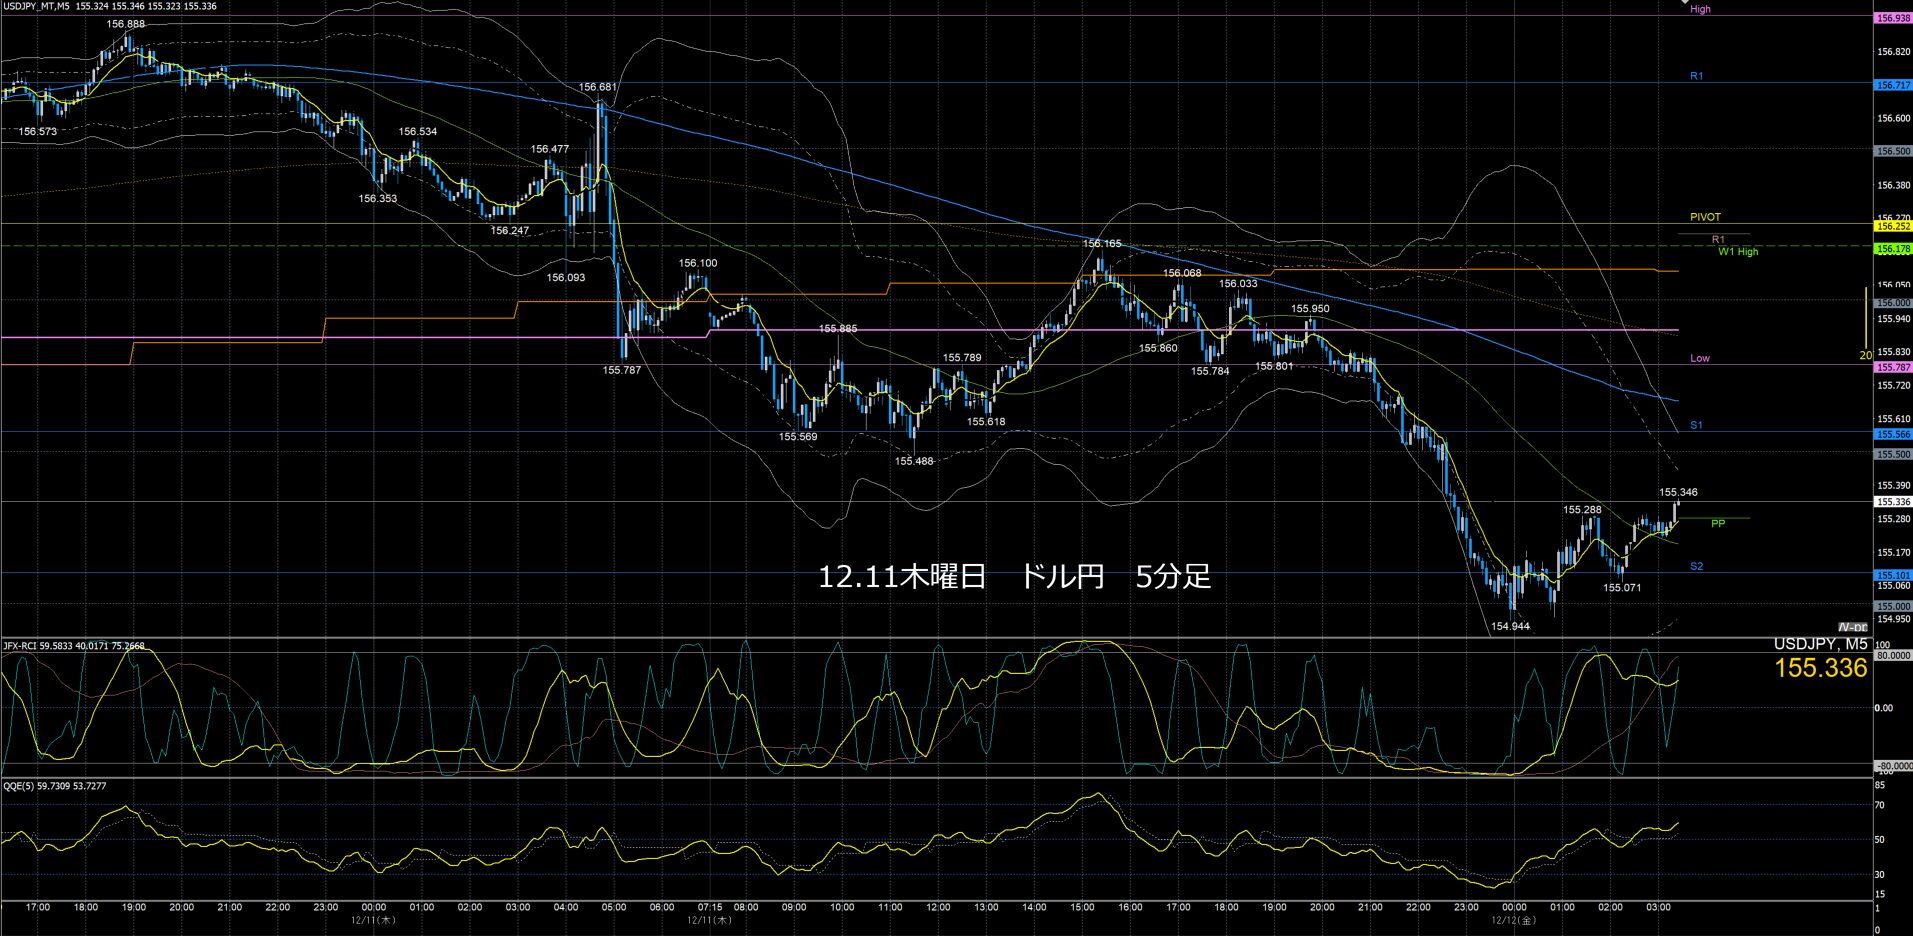Click the white diamond marker above High label
1913x936 pixels.
click(x=1688, y=2)
